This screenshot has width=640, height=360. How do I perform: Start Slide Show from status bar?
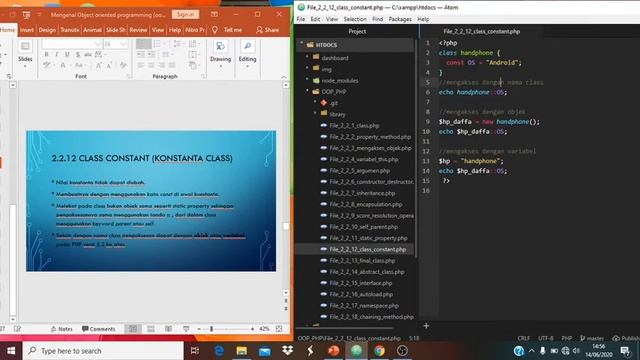coord(186,329)
